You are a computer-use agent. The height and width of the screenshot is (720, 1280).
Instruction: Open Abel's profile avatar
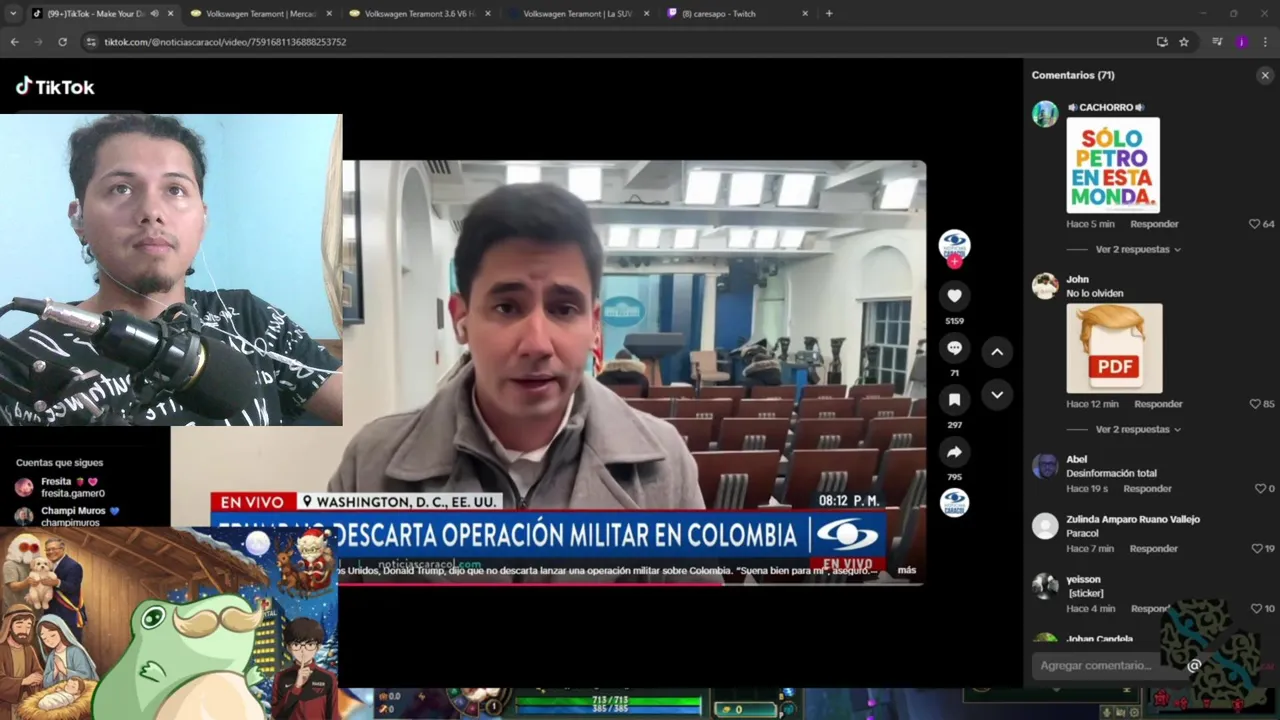(x=1045, y=466)
